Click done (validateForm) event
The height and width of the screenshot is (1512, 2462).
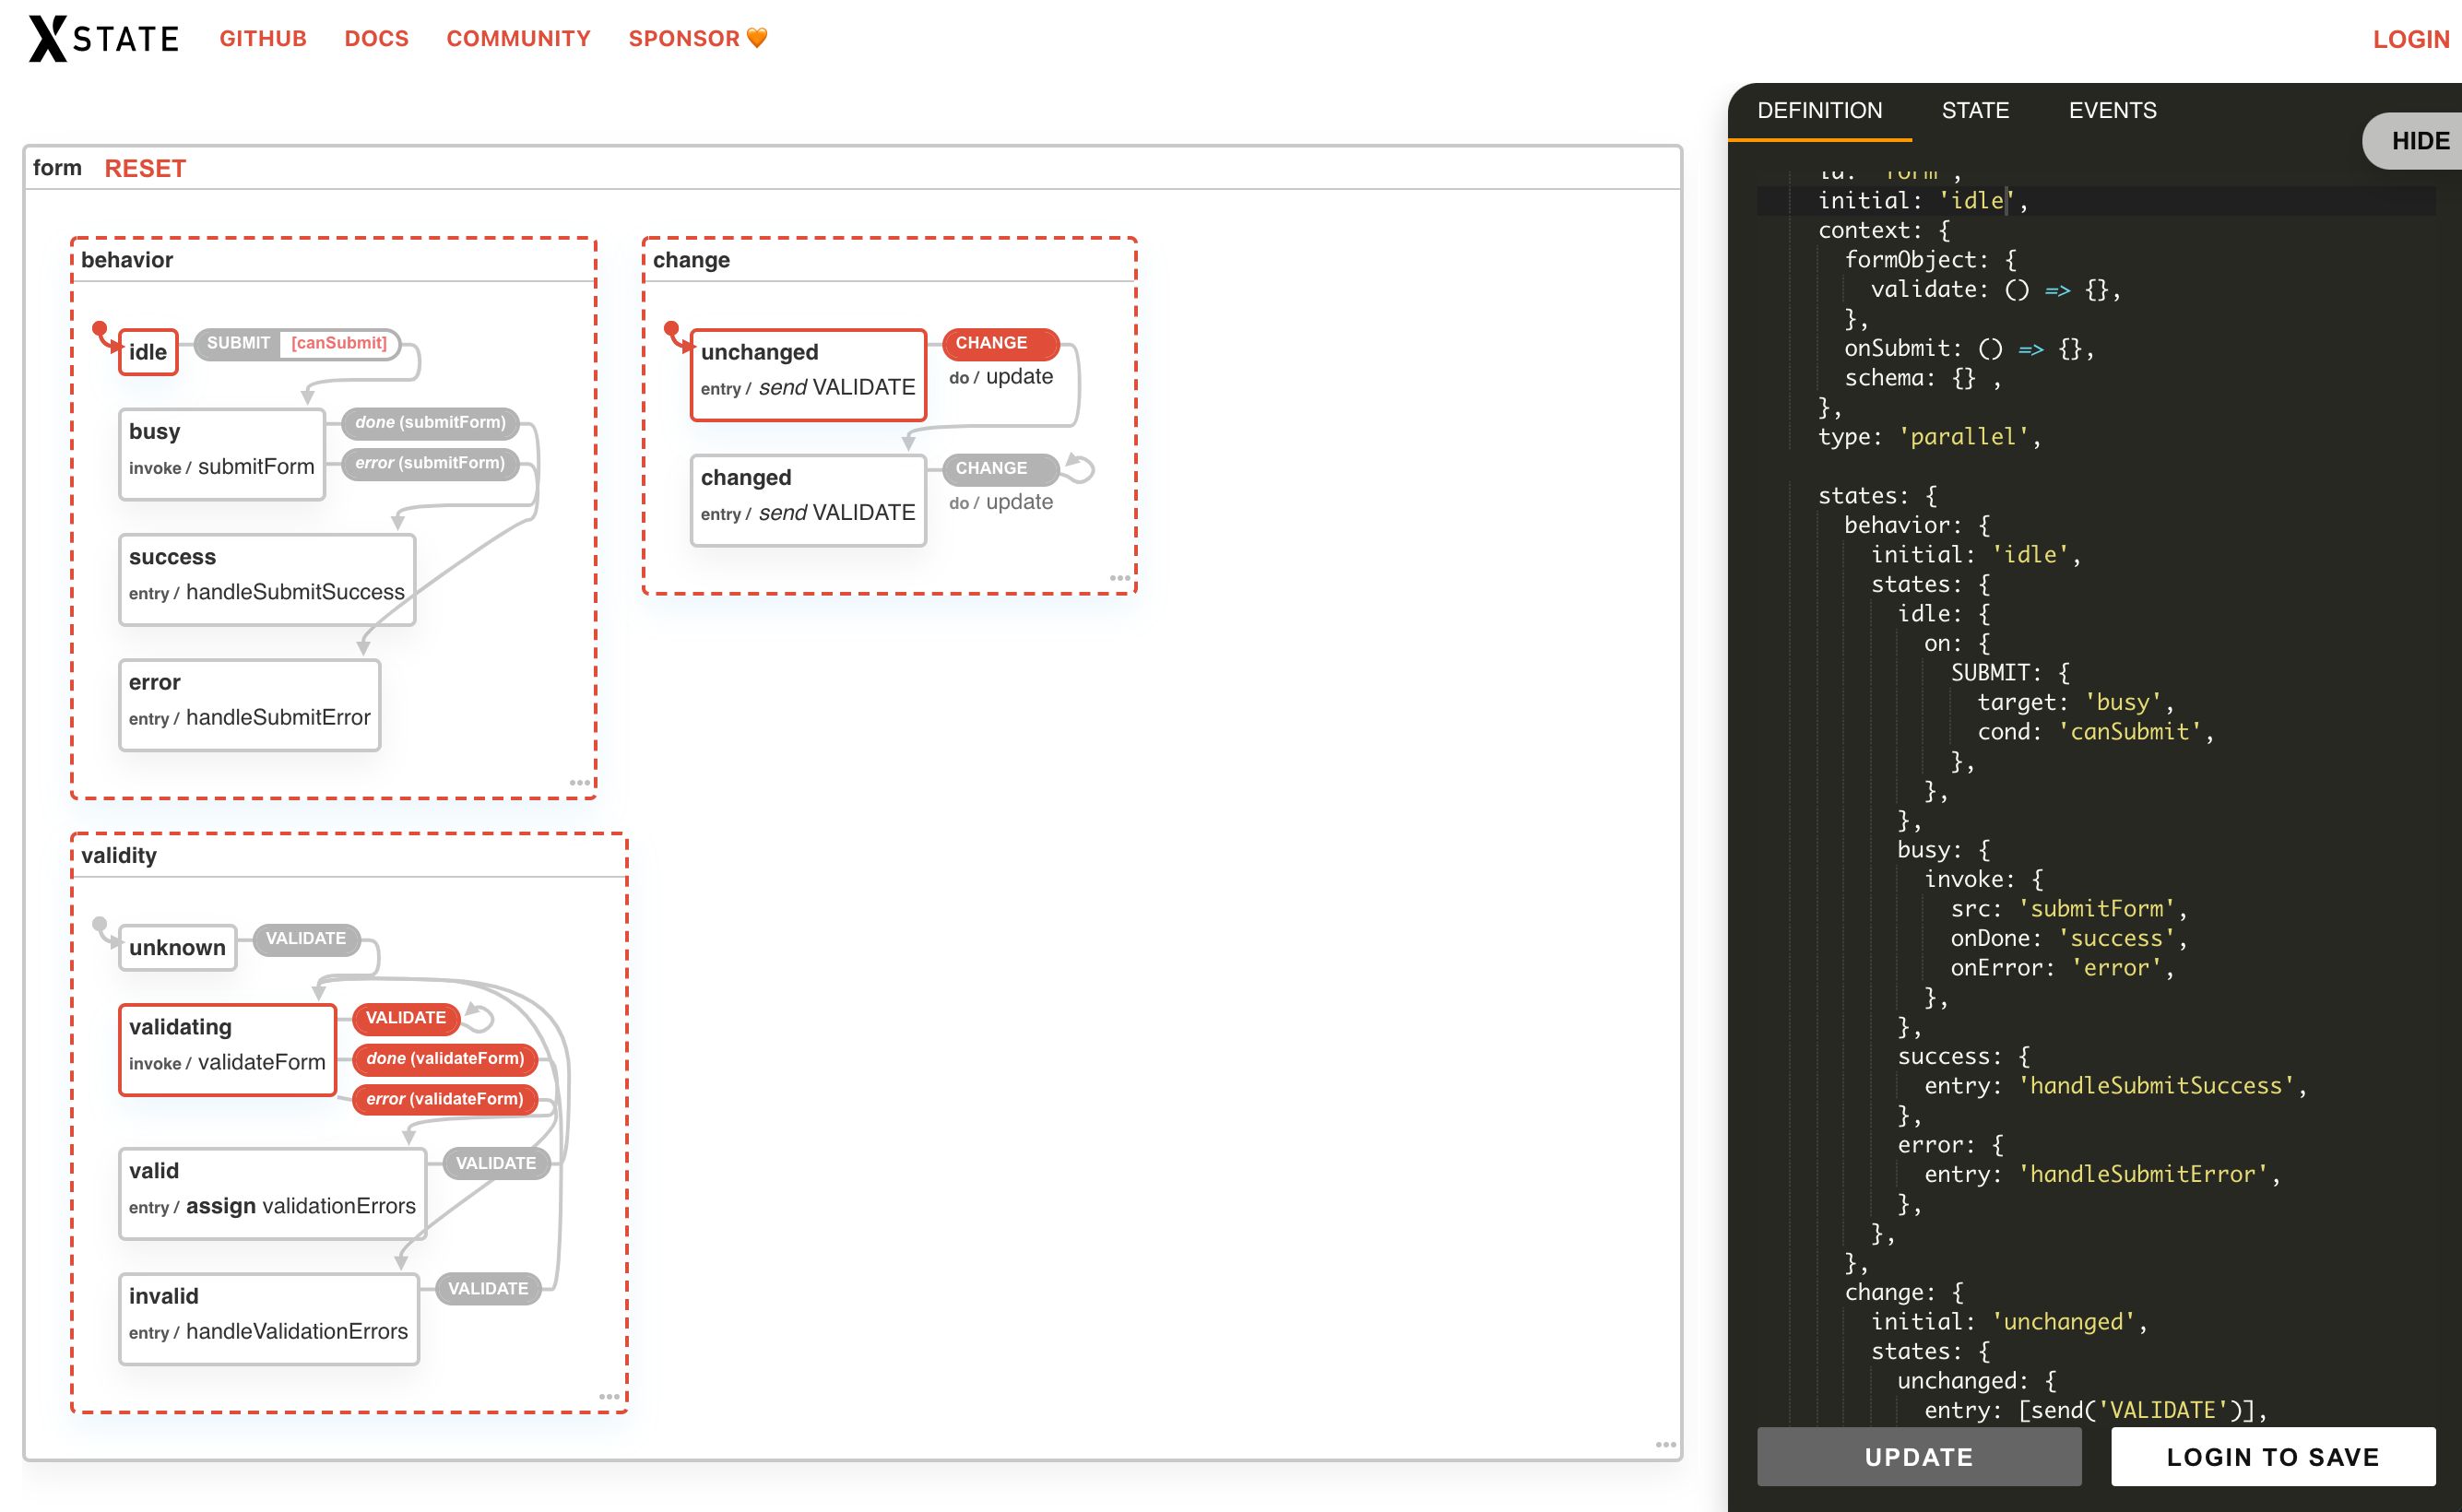(445, 1058)
